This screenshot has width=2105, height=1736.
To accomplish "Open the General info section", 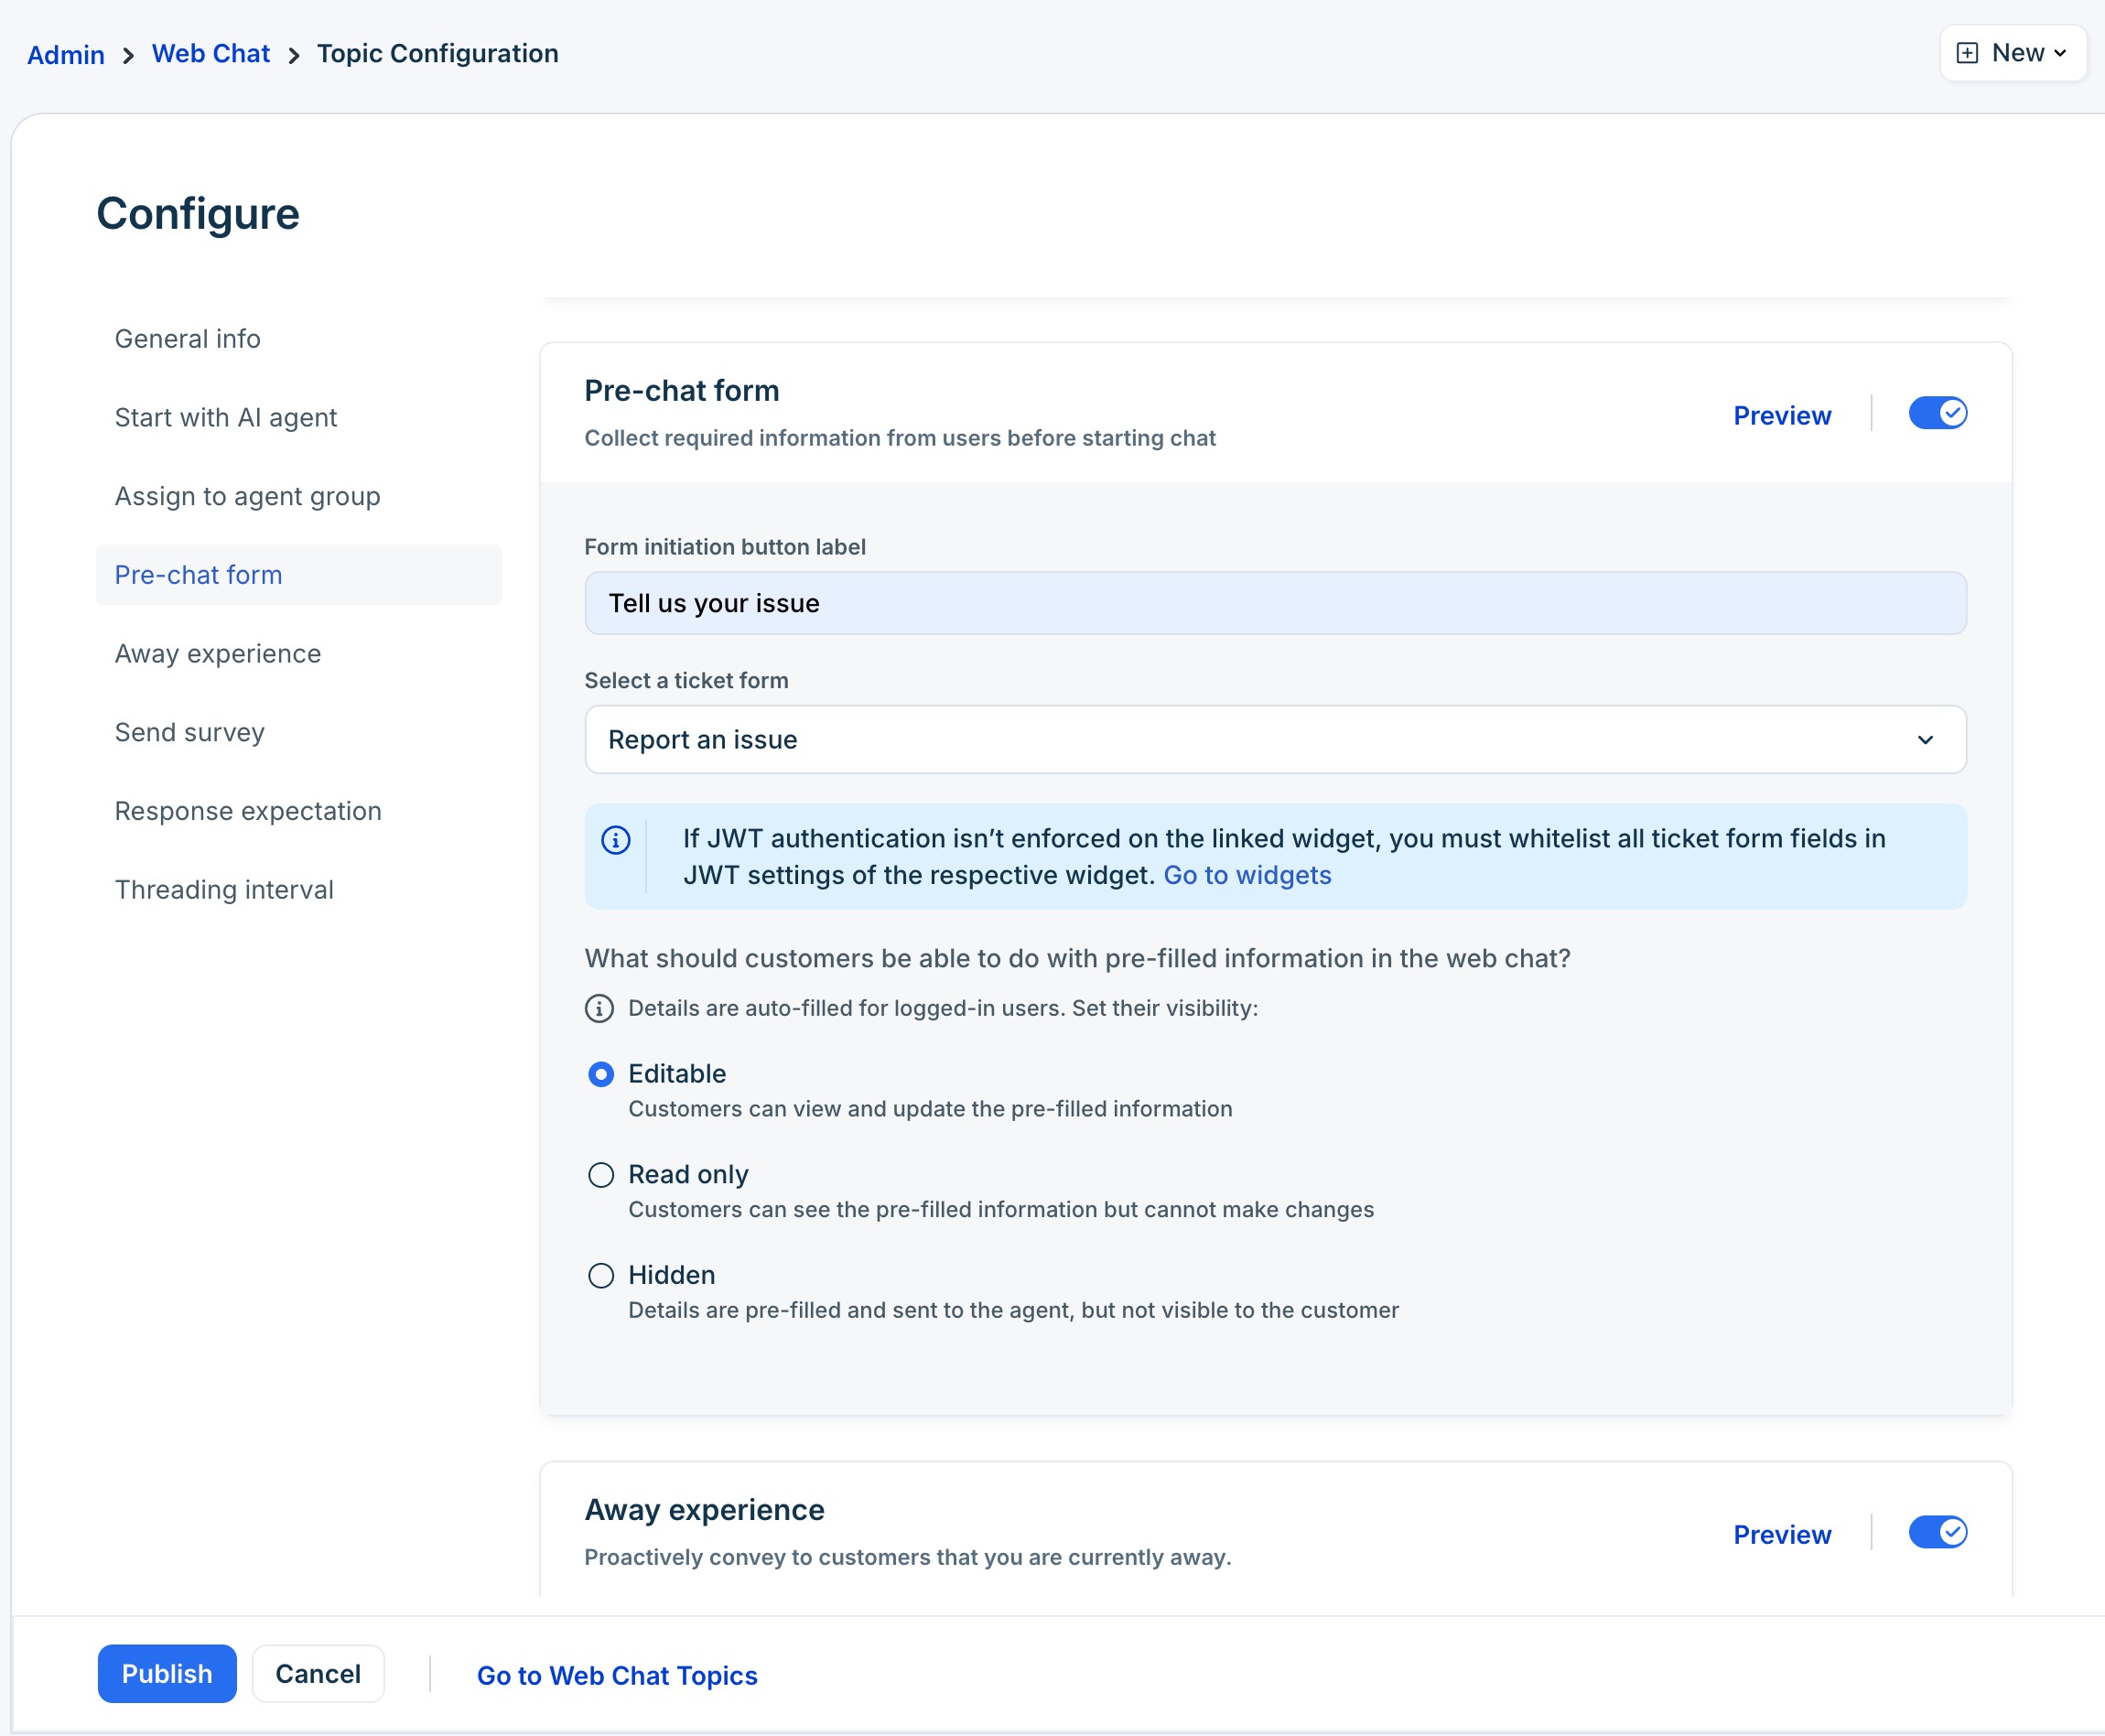I will pos(188,339).
